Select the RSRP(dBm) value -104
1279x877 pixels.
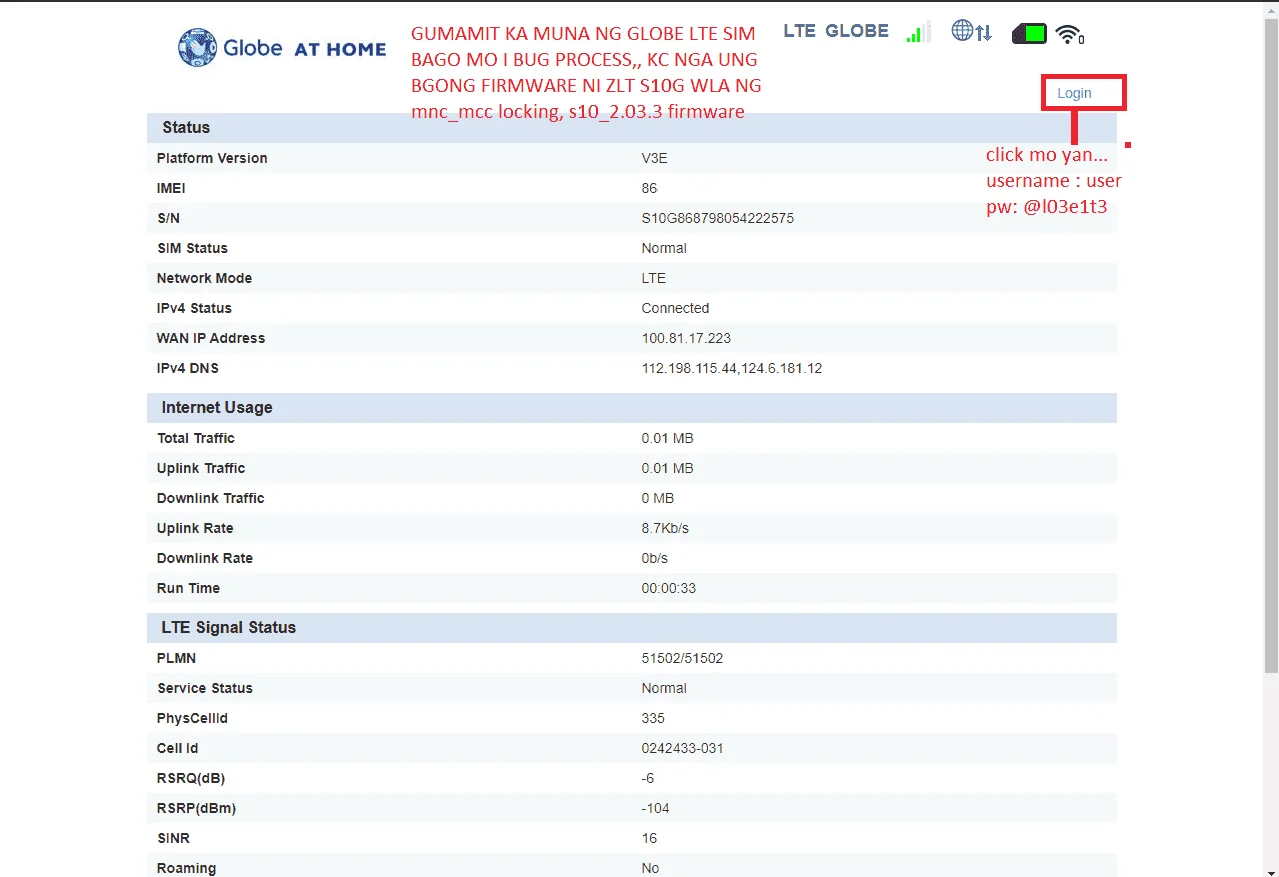(656, 808)
